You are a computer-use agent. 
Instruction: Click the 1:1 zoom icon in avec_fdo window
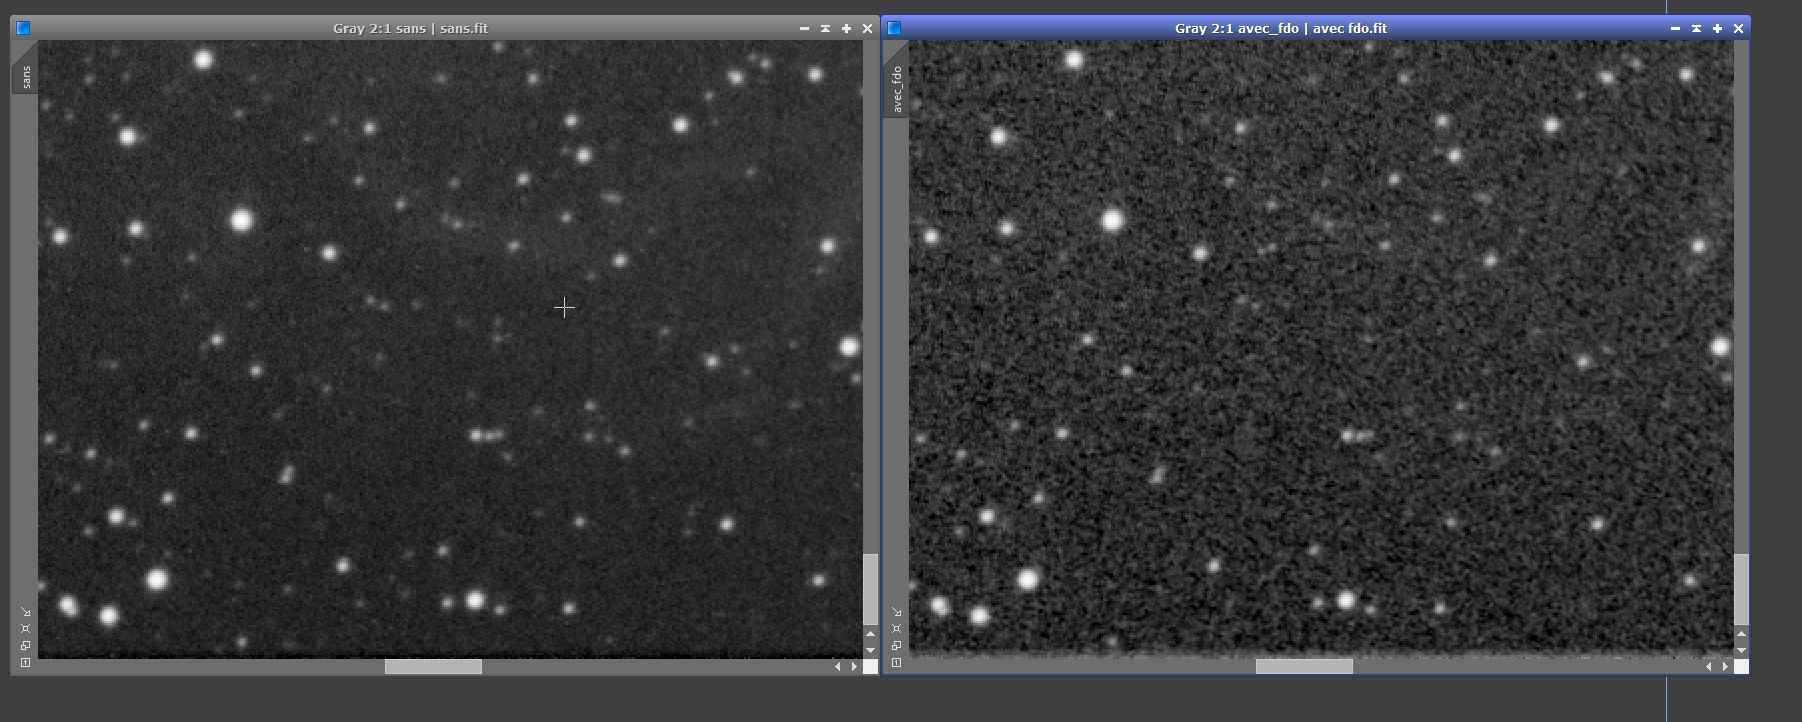click(896, 663)
